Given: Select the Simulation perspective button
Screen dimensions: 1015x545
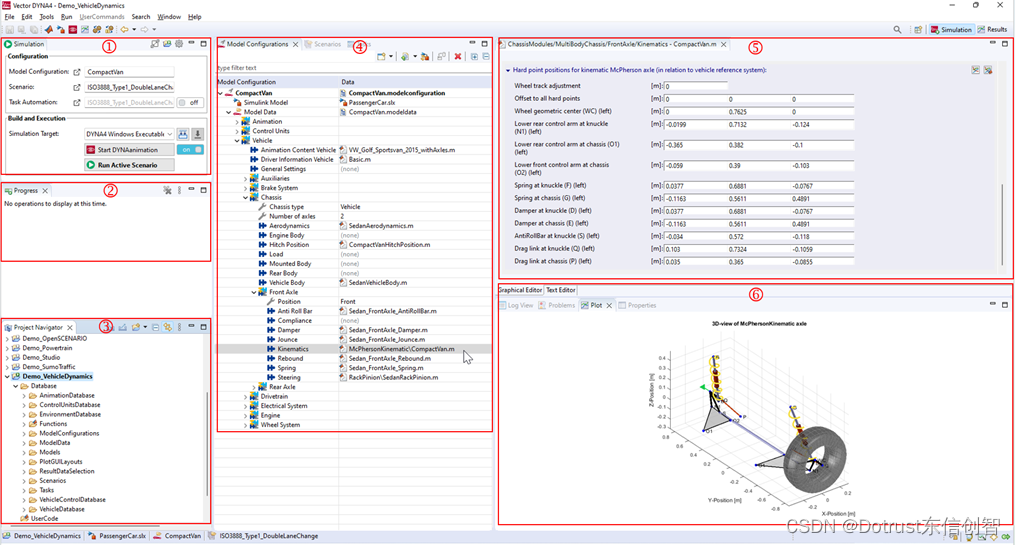Looking at the screenshot, I should click(951, 29).
